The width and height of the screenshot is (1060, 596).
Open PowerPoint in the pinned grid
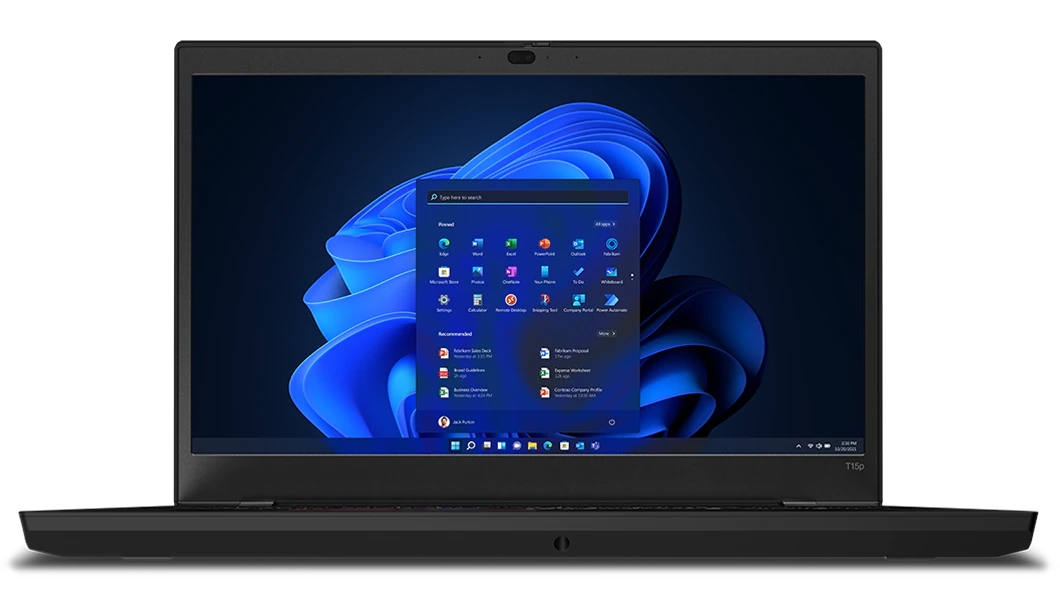point(545,245)
